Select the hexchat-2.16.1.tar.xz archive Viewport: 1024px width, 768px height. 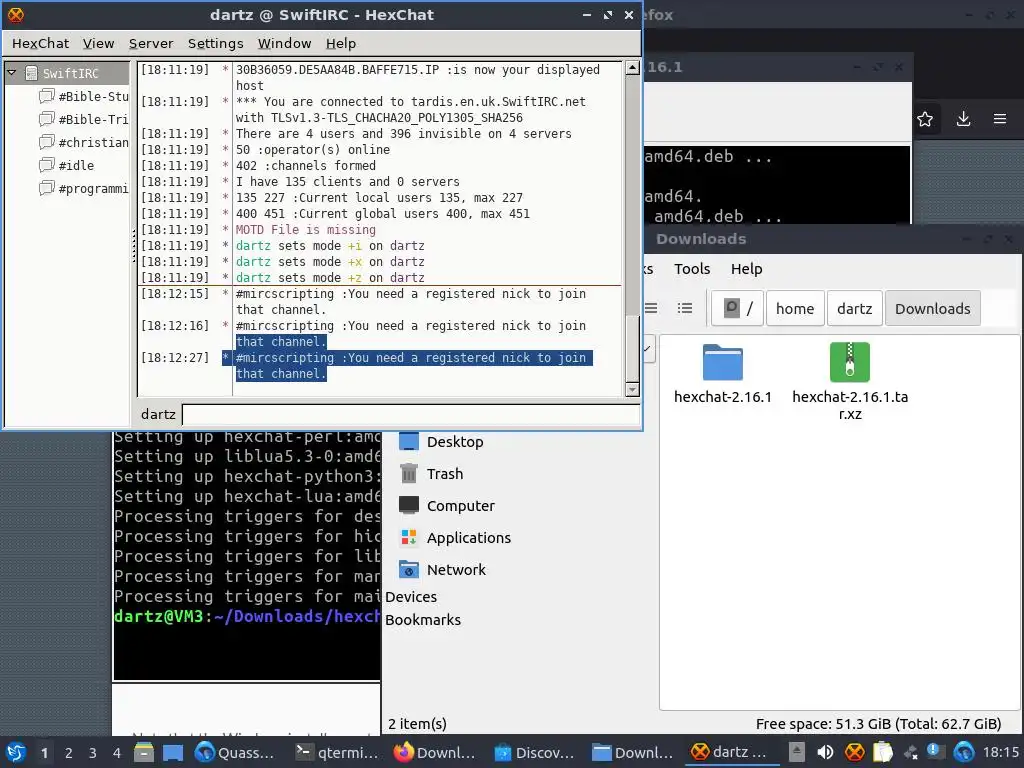[x=850, y=382]
